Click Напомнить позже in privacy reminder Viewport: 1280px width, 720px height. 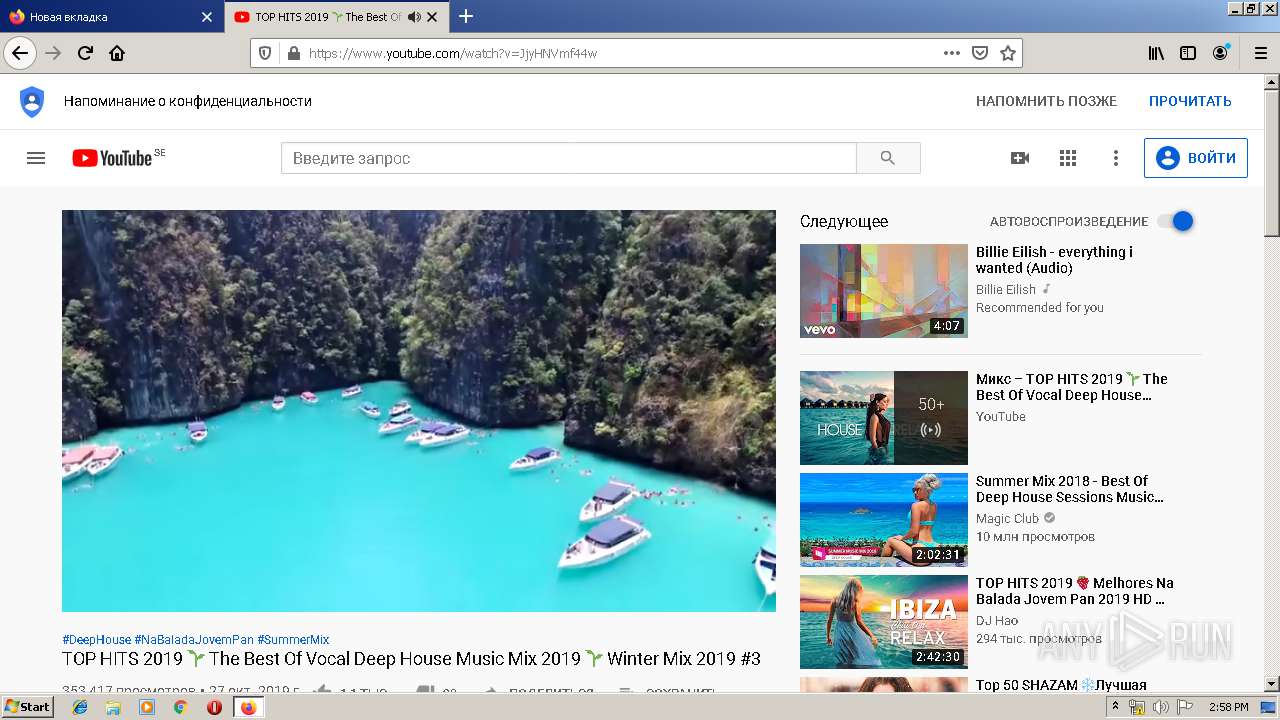[1046, 101]
